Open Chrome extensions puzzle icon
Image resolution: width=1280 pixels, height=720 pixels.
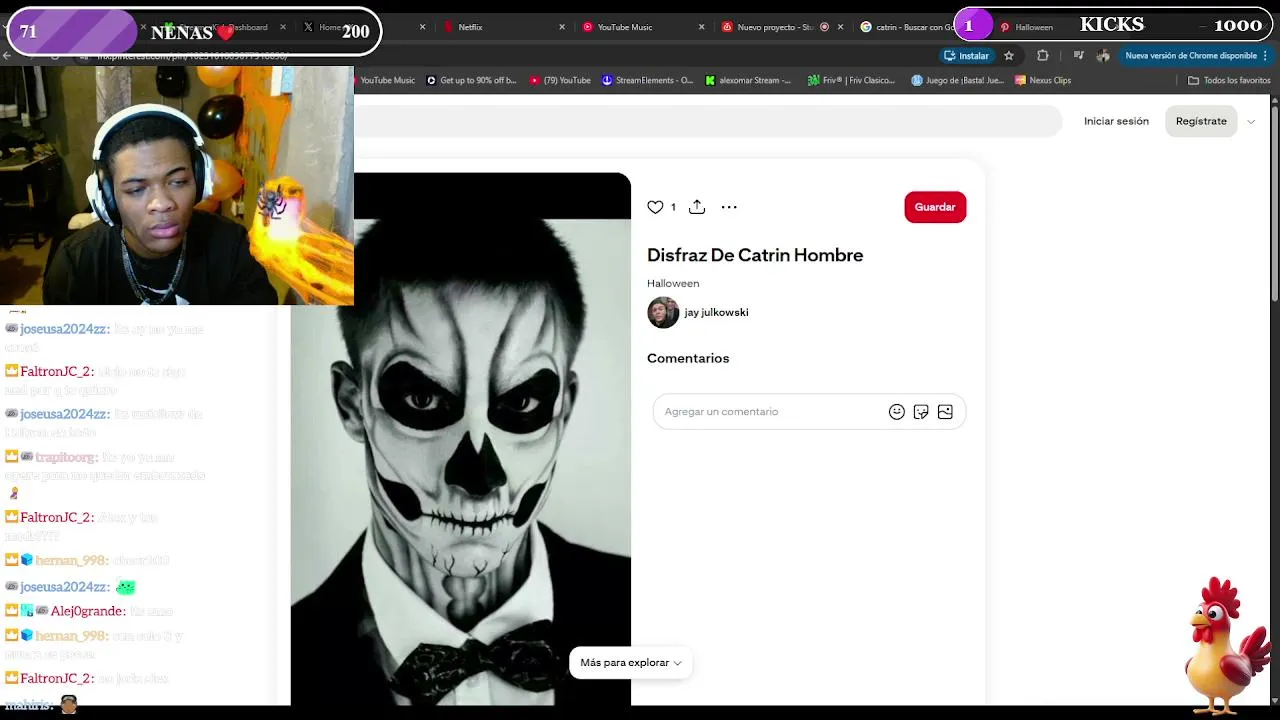pyautogui.click(x=1043, y=56)
